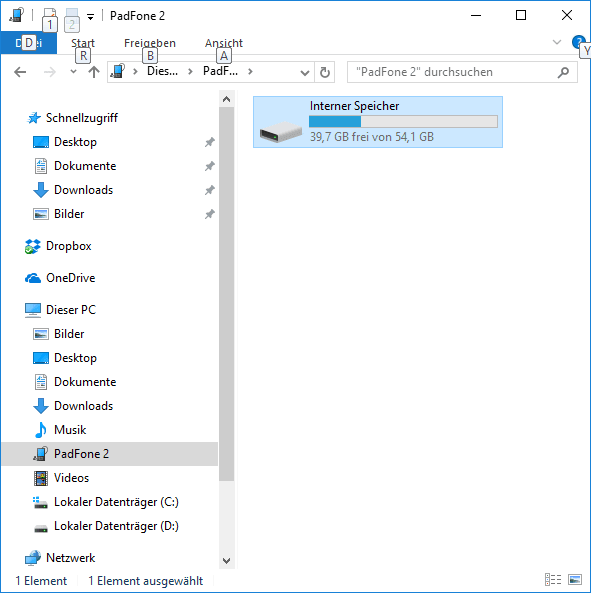
Task: Open the Datei ribbon tab
Action: pyautogui.click(x=29, y=43)
